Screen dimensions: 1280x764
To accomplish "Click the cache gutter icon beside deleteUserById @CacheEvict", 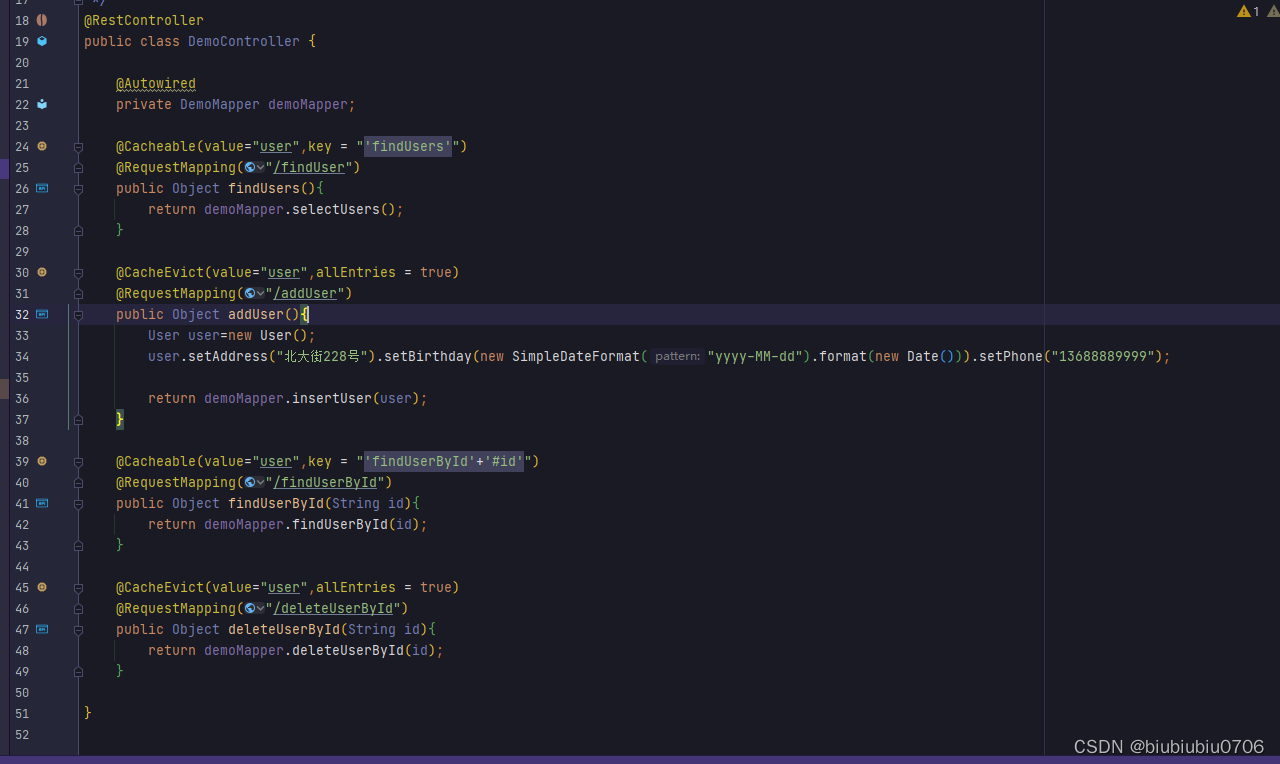I will click(x=42, y=587).
